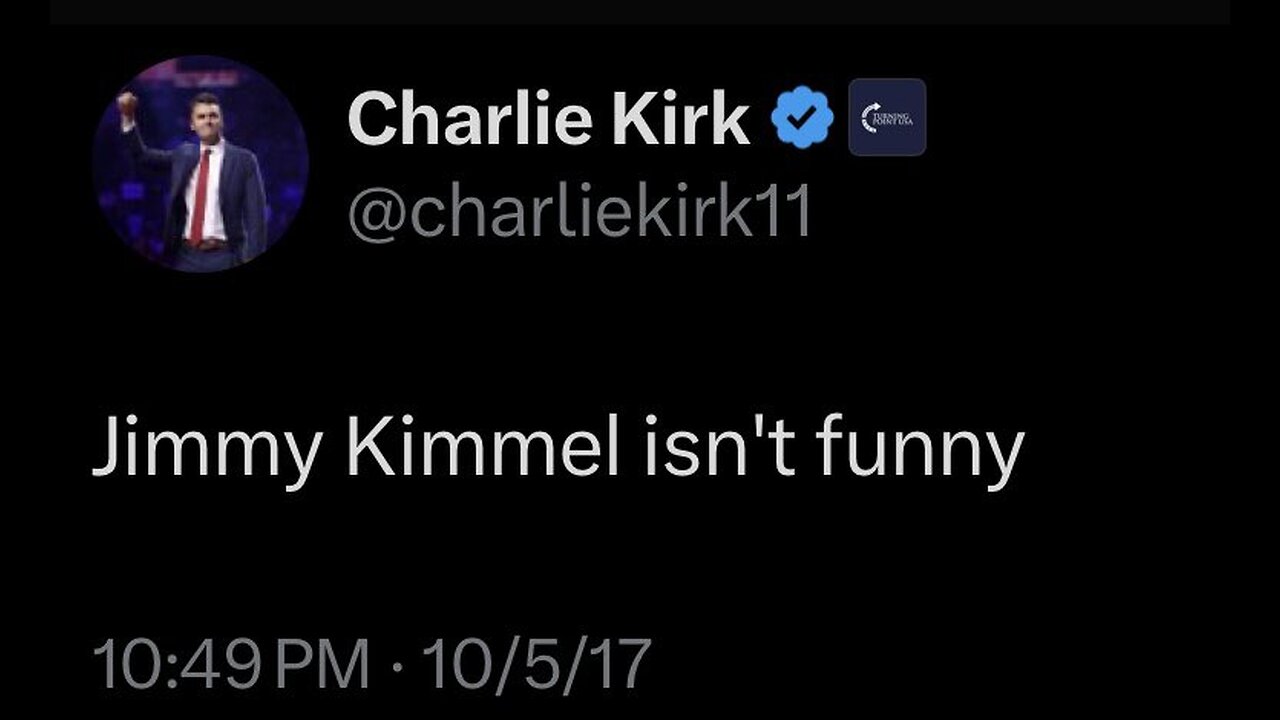Click the 10/5/17 post date
Screen dimensions: 1280x720
coord(536,663)
